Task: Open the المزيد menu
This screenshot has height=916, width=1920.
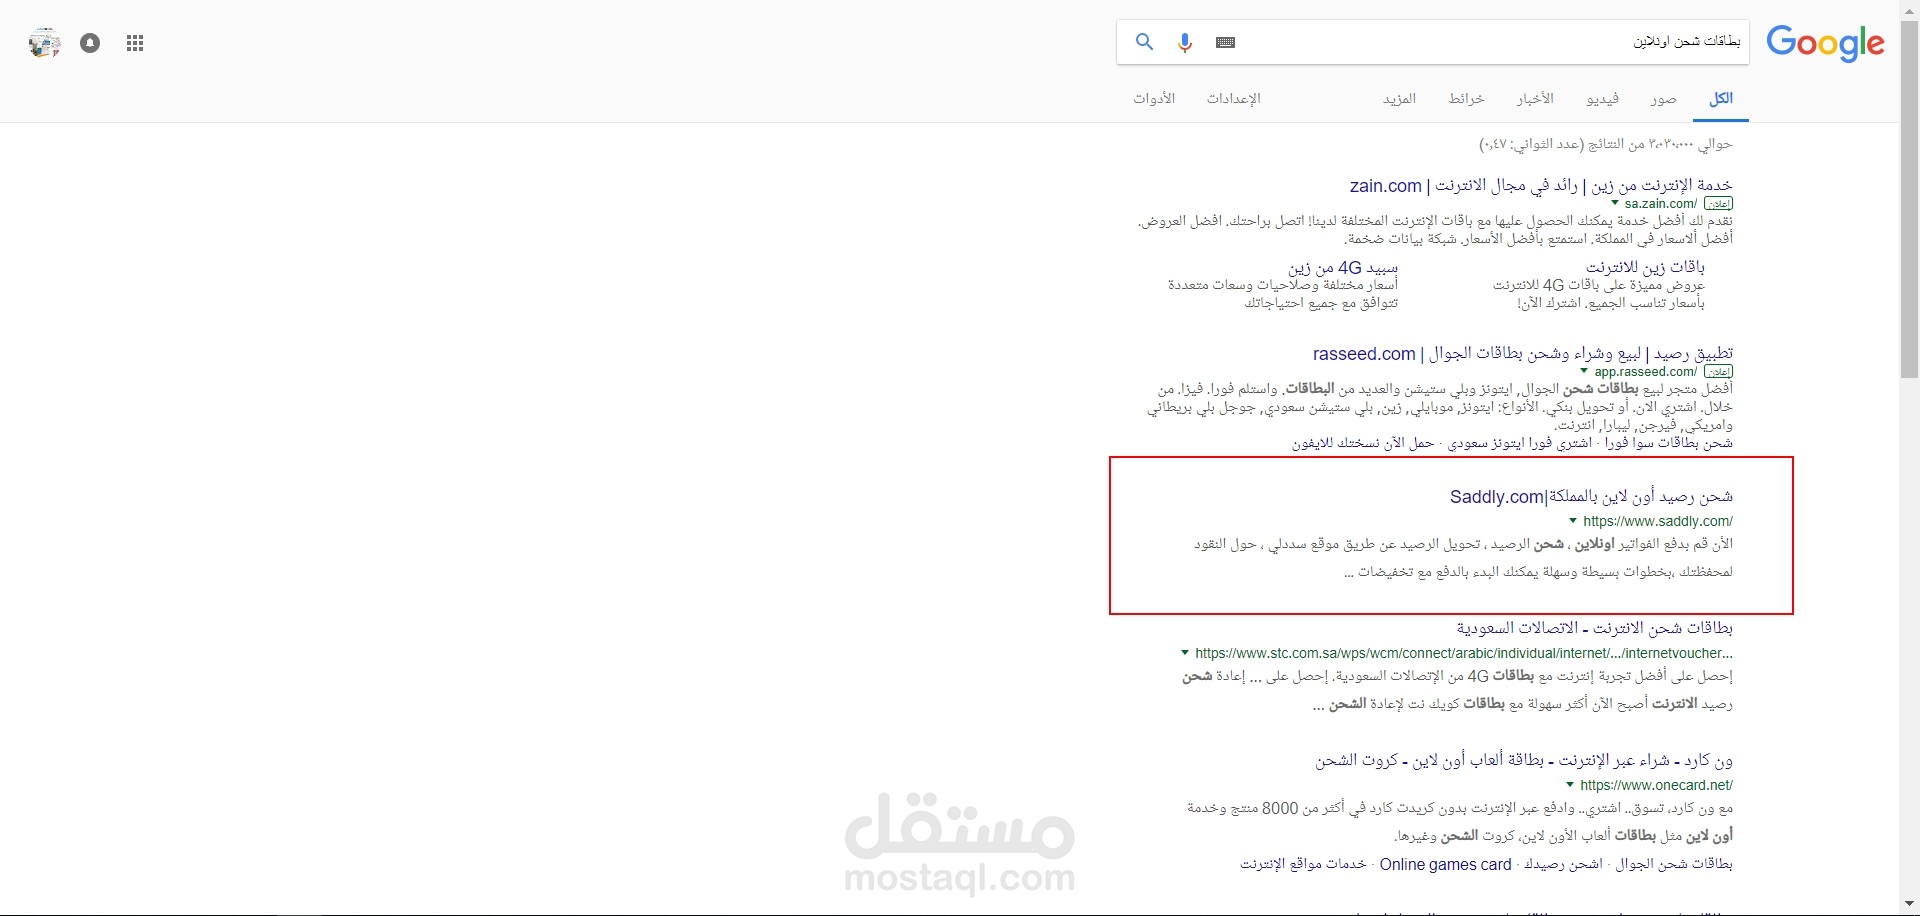Action: tap(1400, 98)
